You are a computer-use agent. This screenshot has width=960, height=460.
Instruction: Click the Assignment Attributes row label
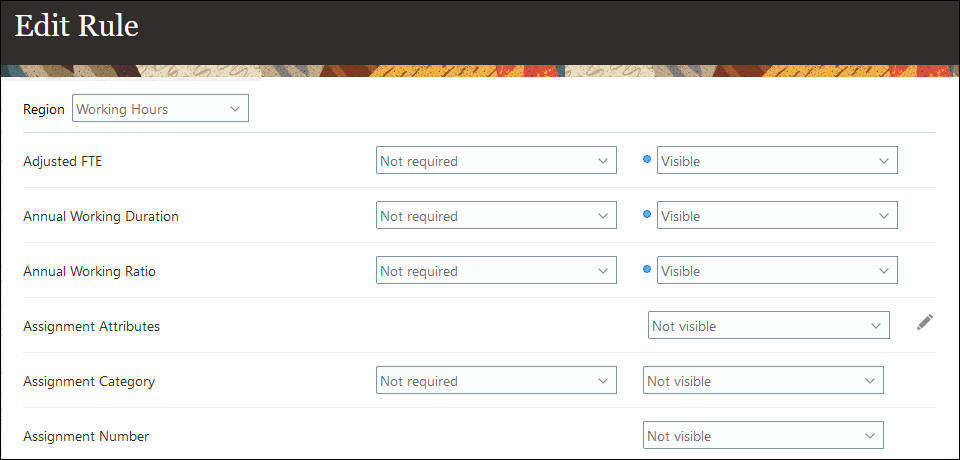click(x=91, y=326)
